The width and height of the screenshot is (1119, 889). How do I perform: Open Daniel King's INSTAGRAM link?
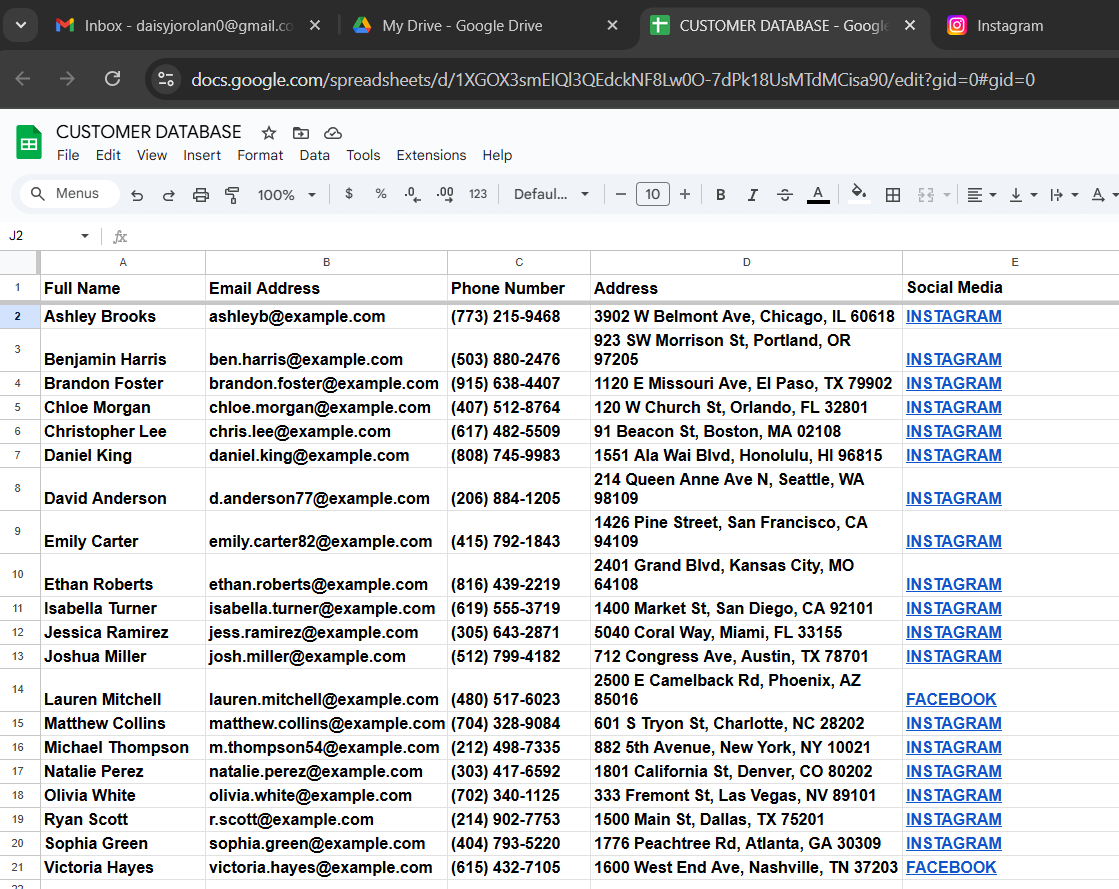(x=953, y=456)
